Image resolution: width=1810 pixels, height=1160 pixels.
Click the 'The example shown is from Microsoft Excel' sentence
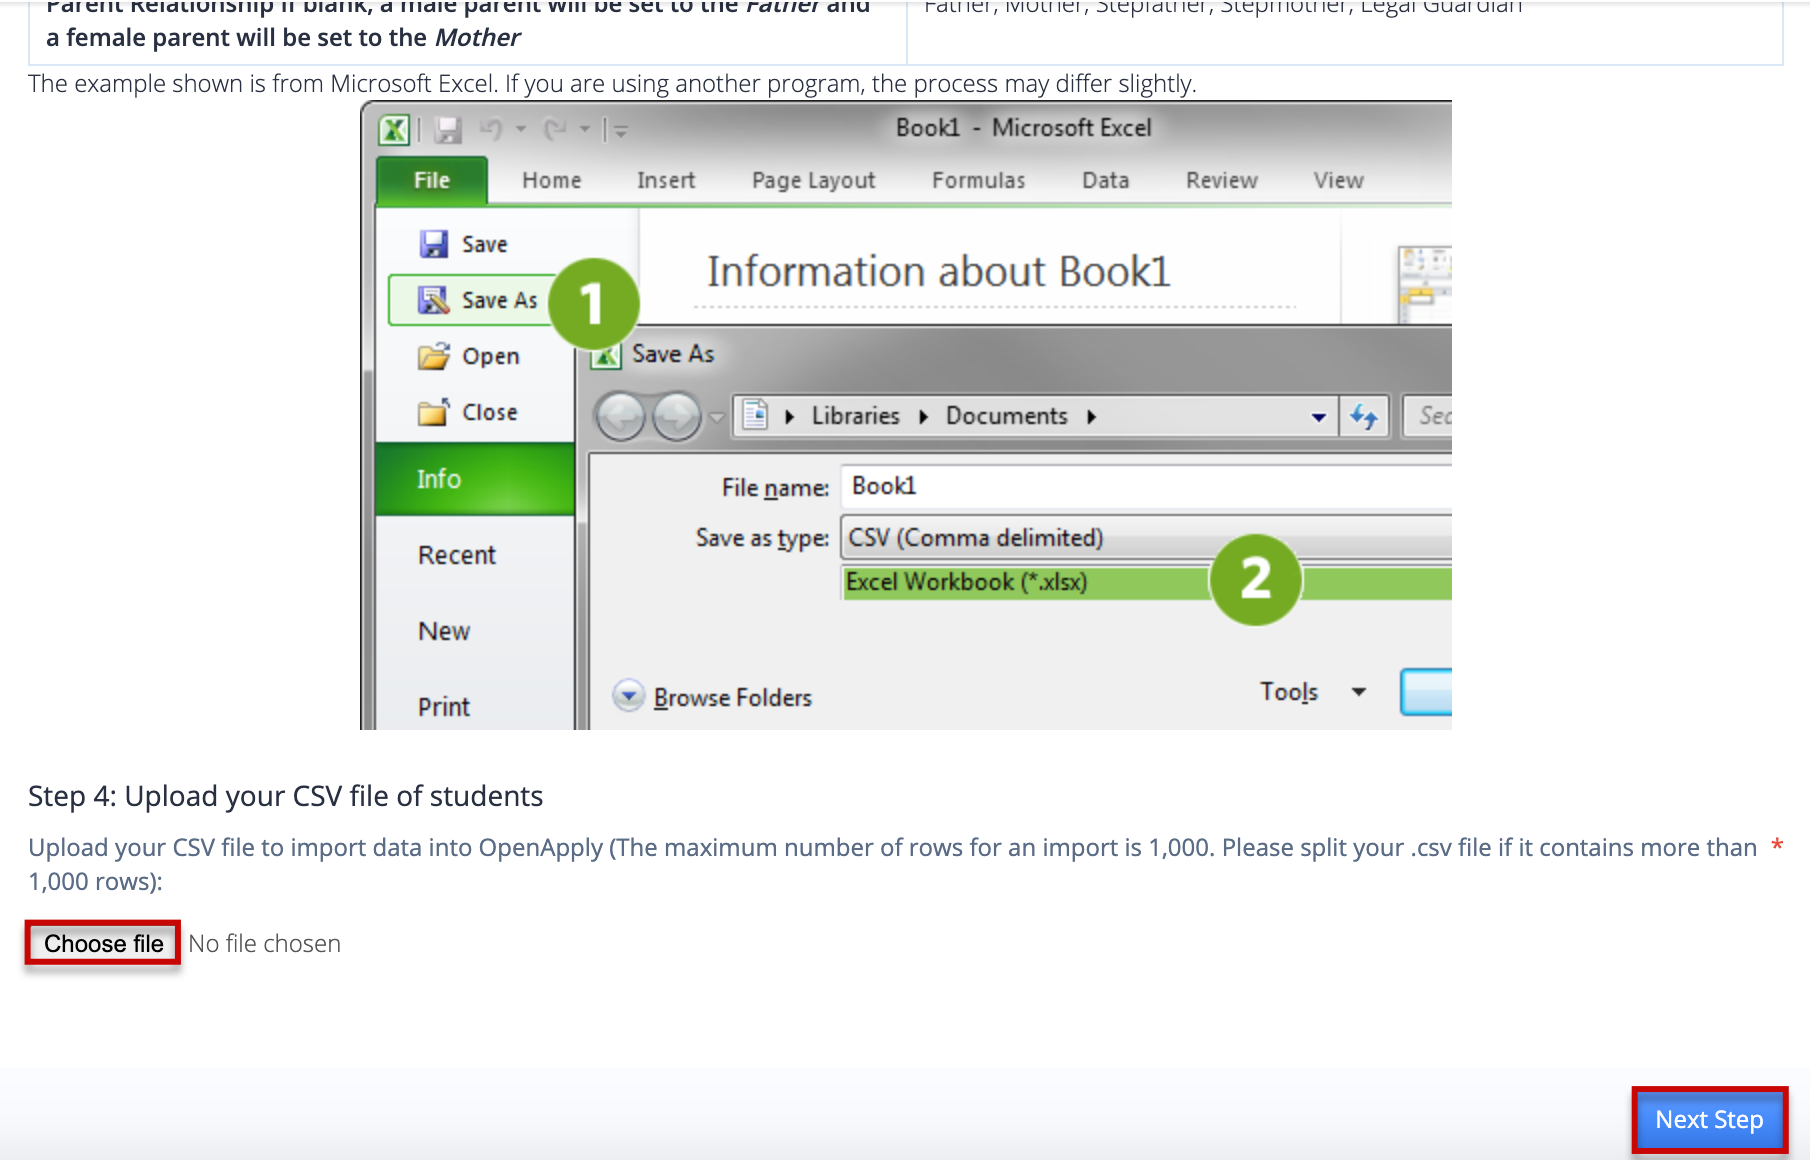(612, 84)
